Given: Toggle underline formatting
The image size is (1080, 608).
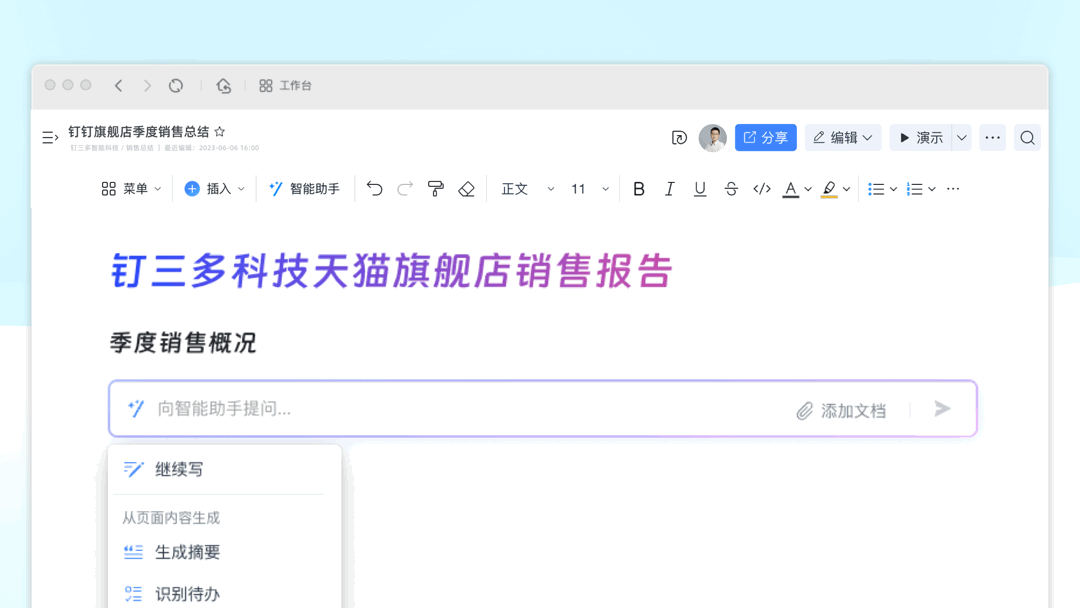Looking at the screenshot, I should pyautogui.click(x=700, y=189).
